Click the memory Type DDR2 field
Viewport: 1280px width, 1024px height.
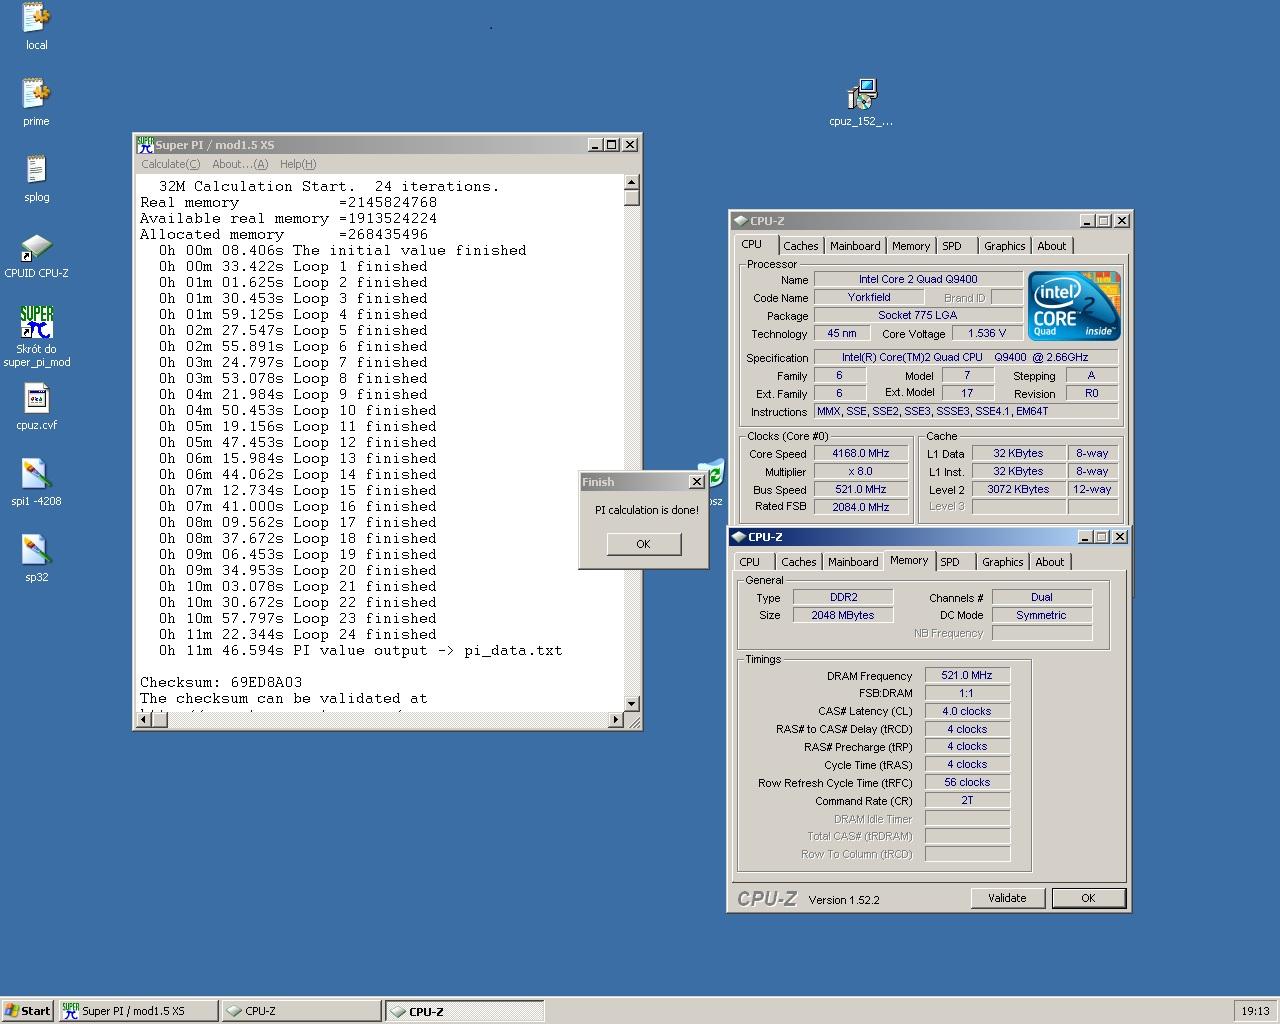pyautogui.click(x=843, y=597)
